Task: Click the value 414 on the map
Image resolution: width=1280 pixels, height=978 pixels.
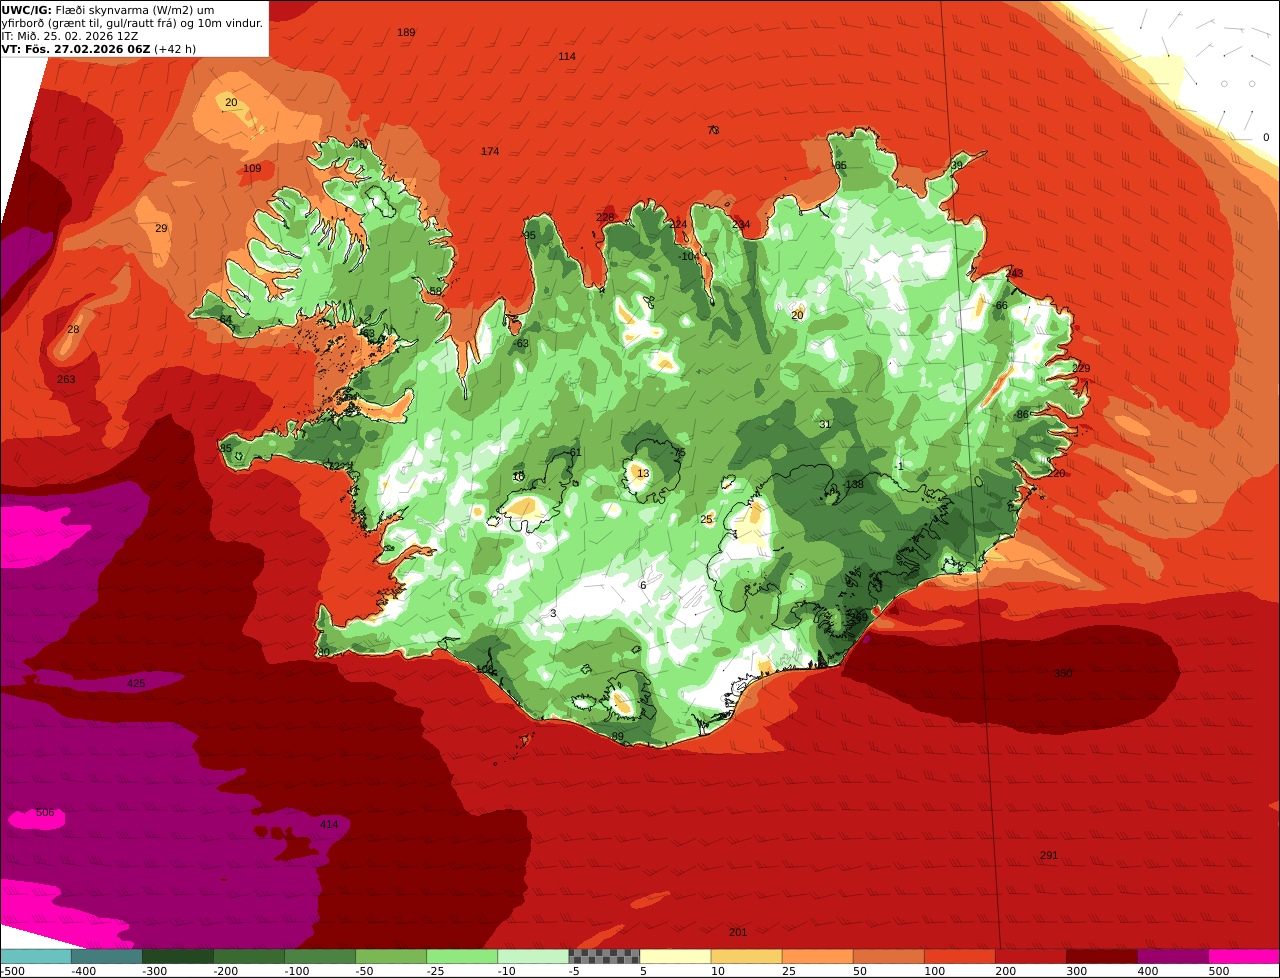Action: (329, 825)
